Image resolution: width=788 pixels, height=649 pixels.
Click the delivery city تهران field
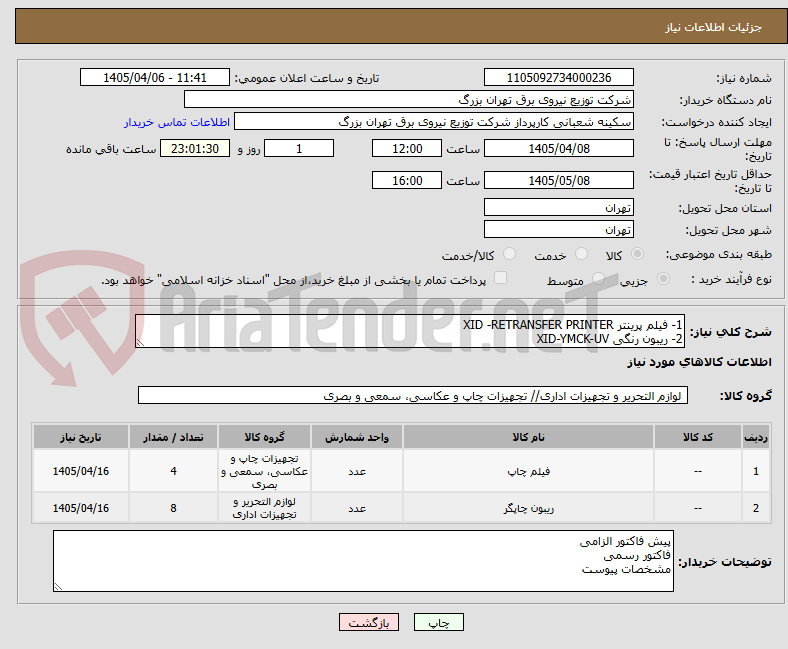559,229
